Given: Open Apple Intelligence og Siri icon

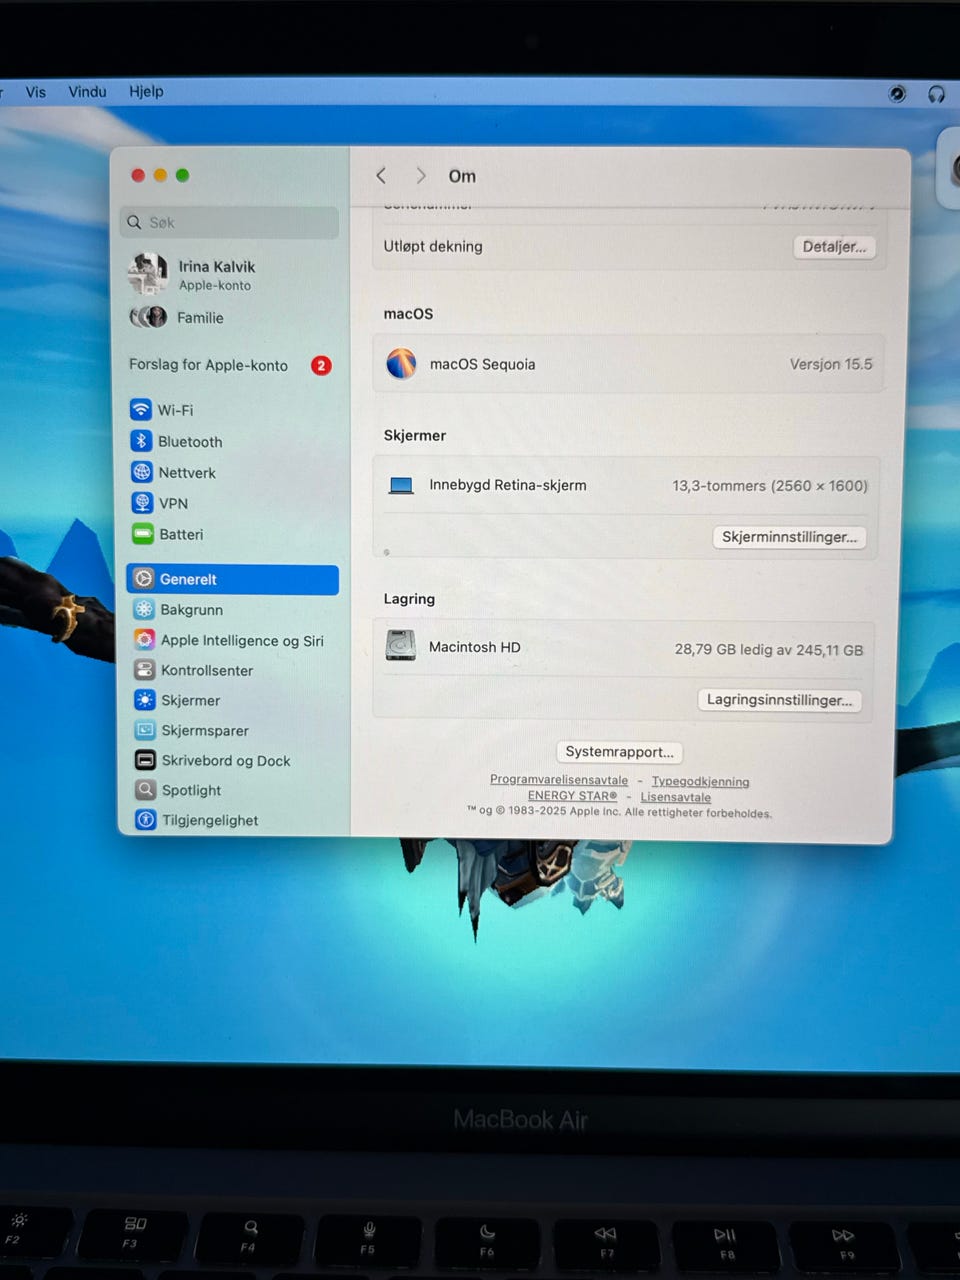Looking at the screenshot, I should click(x=145, y=640).
